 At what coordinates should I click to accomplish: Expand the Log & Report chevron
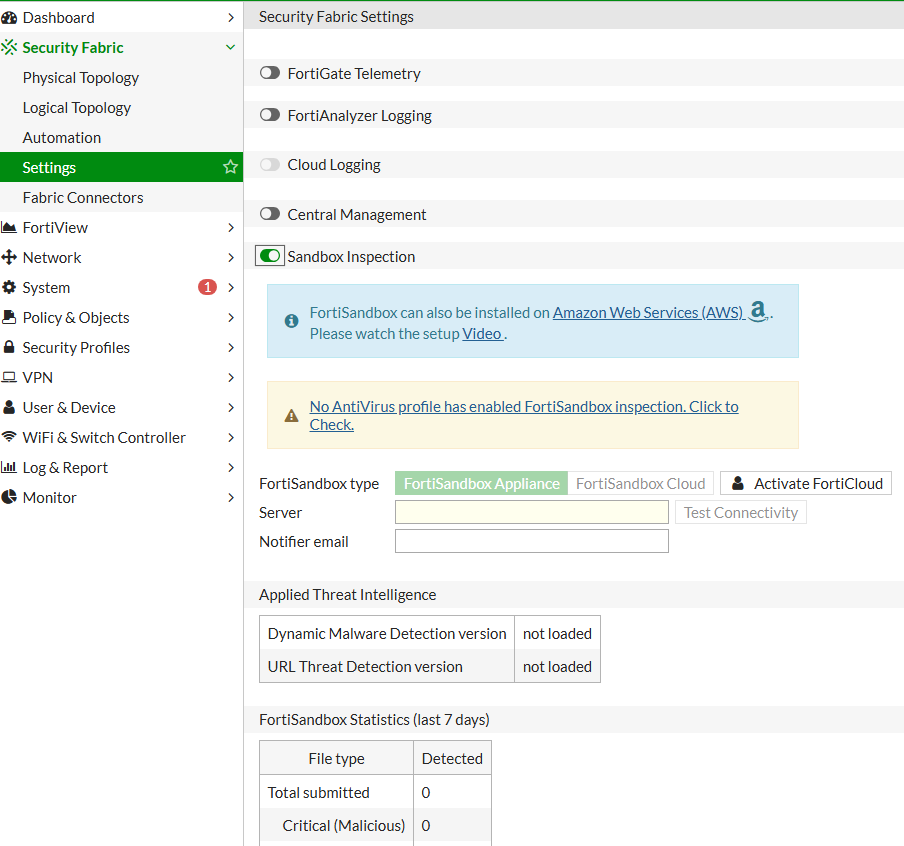(231, 467)
